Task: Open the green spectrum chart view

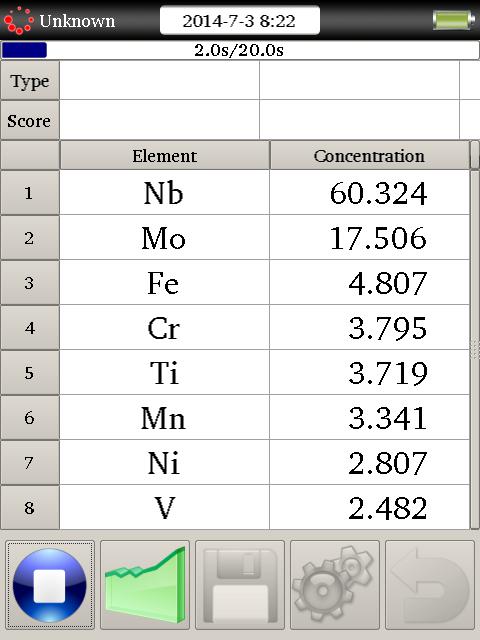Action: point(145,585)
